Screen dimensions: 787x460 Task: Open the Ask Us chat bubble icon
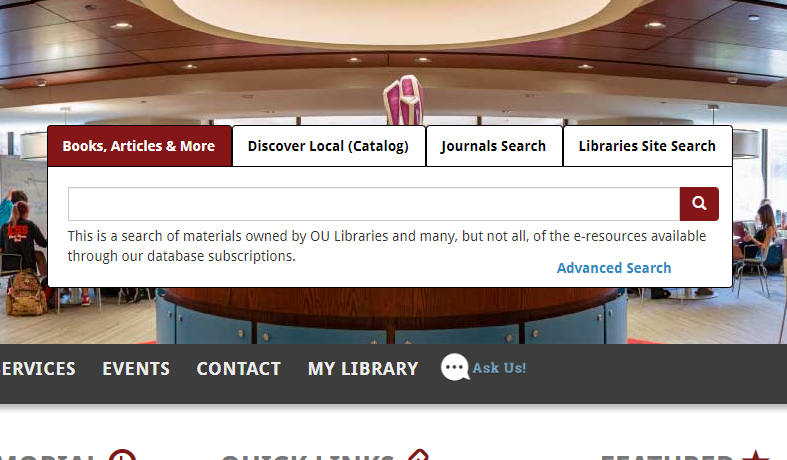tap(455, 367)
